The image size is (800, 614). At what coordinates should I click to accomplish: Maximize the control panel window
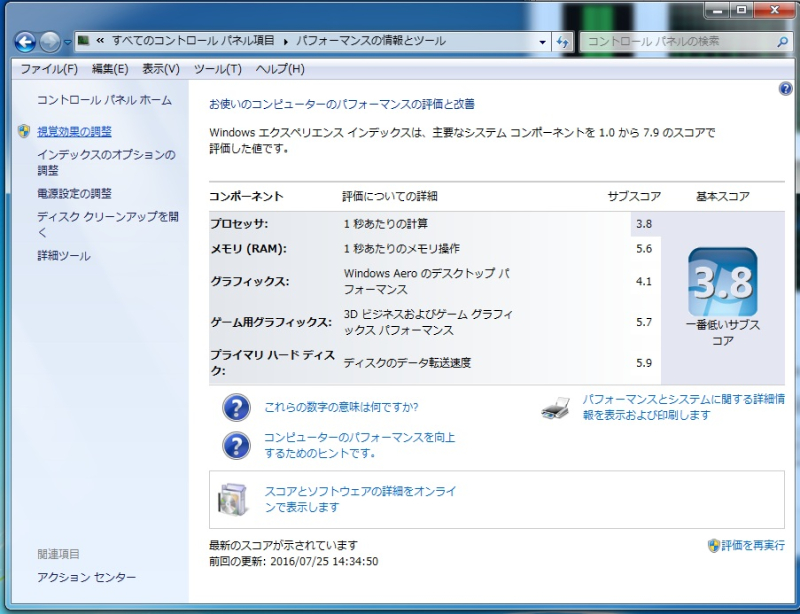(742, 10)
